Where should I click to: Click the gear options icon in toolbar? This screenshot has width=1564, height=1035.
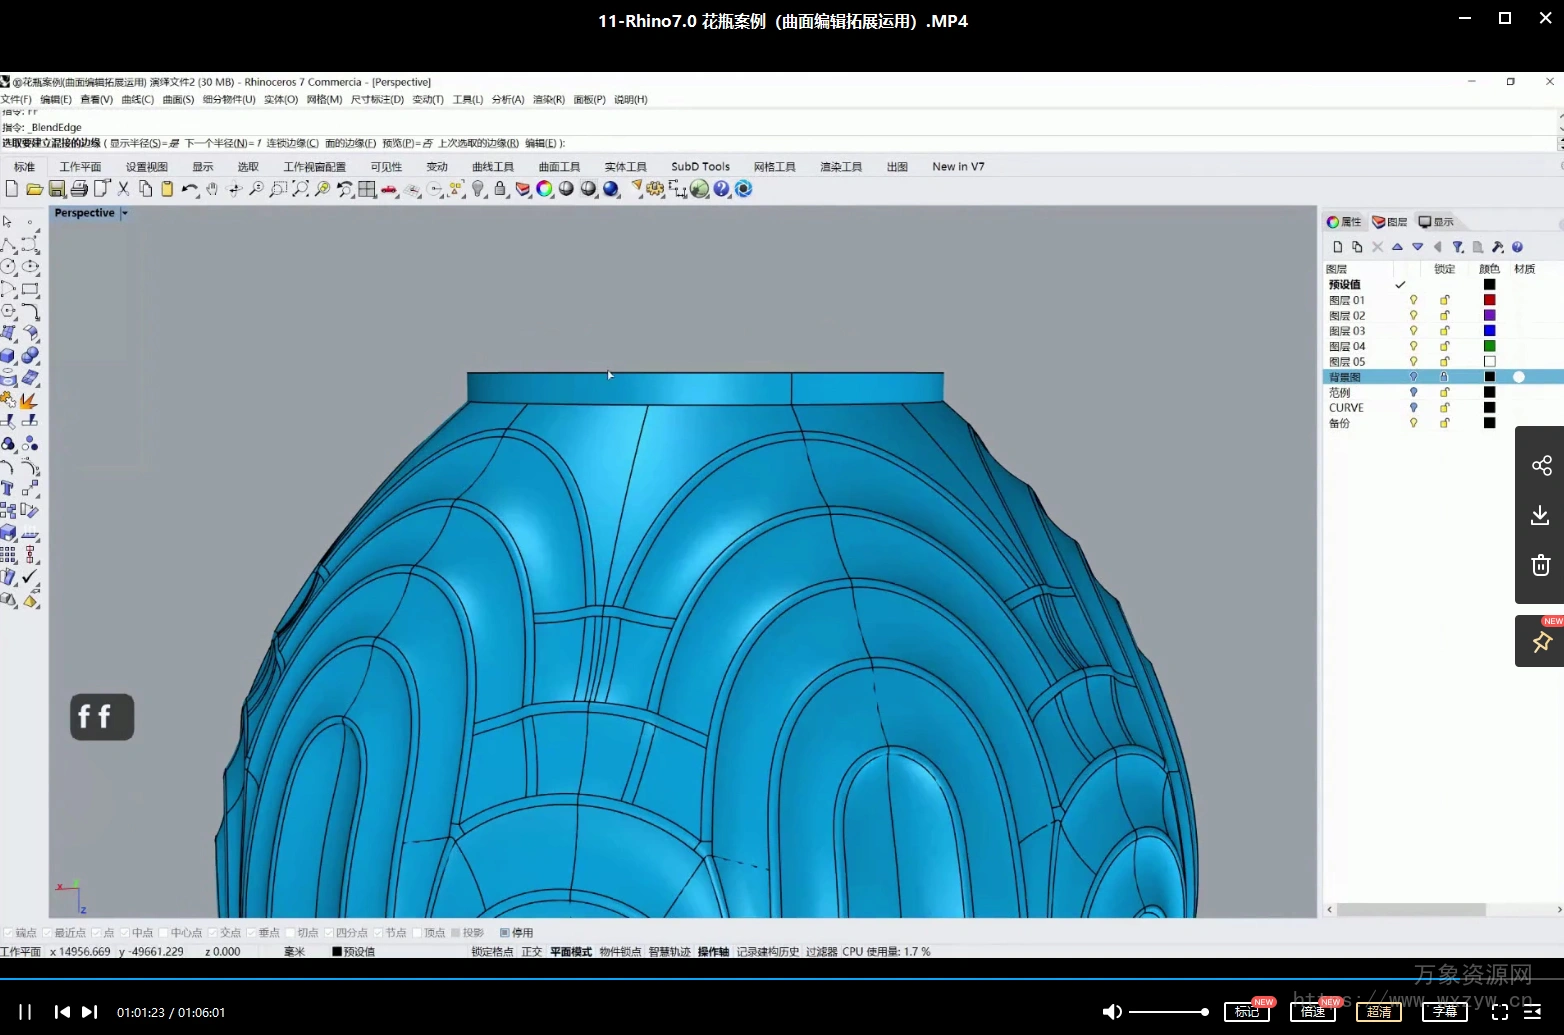pos(655,189)
